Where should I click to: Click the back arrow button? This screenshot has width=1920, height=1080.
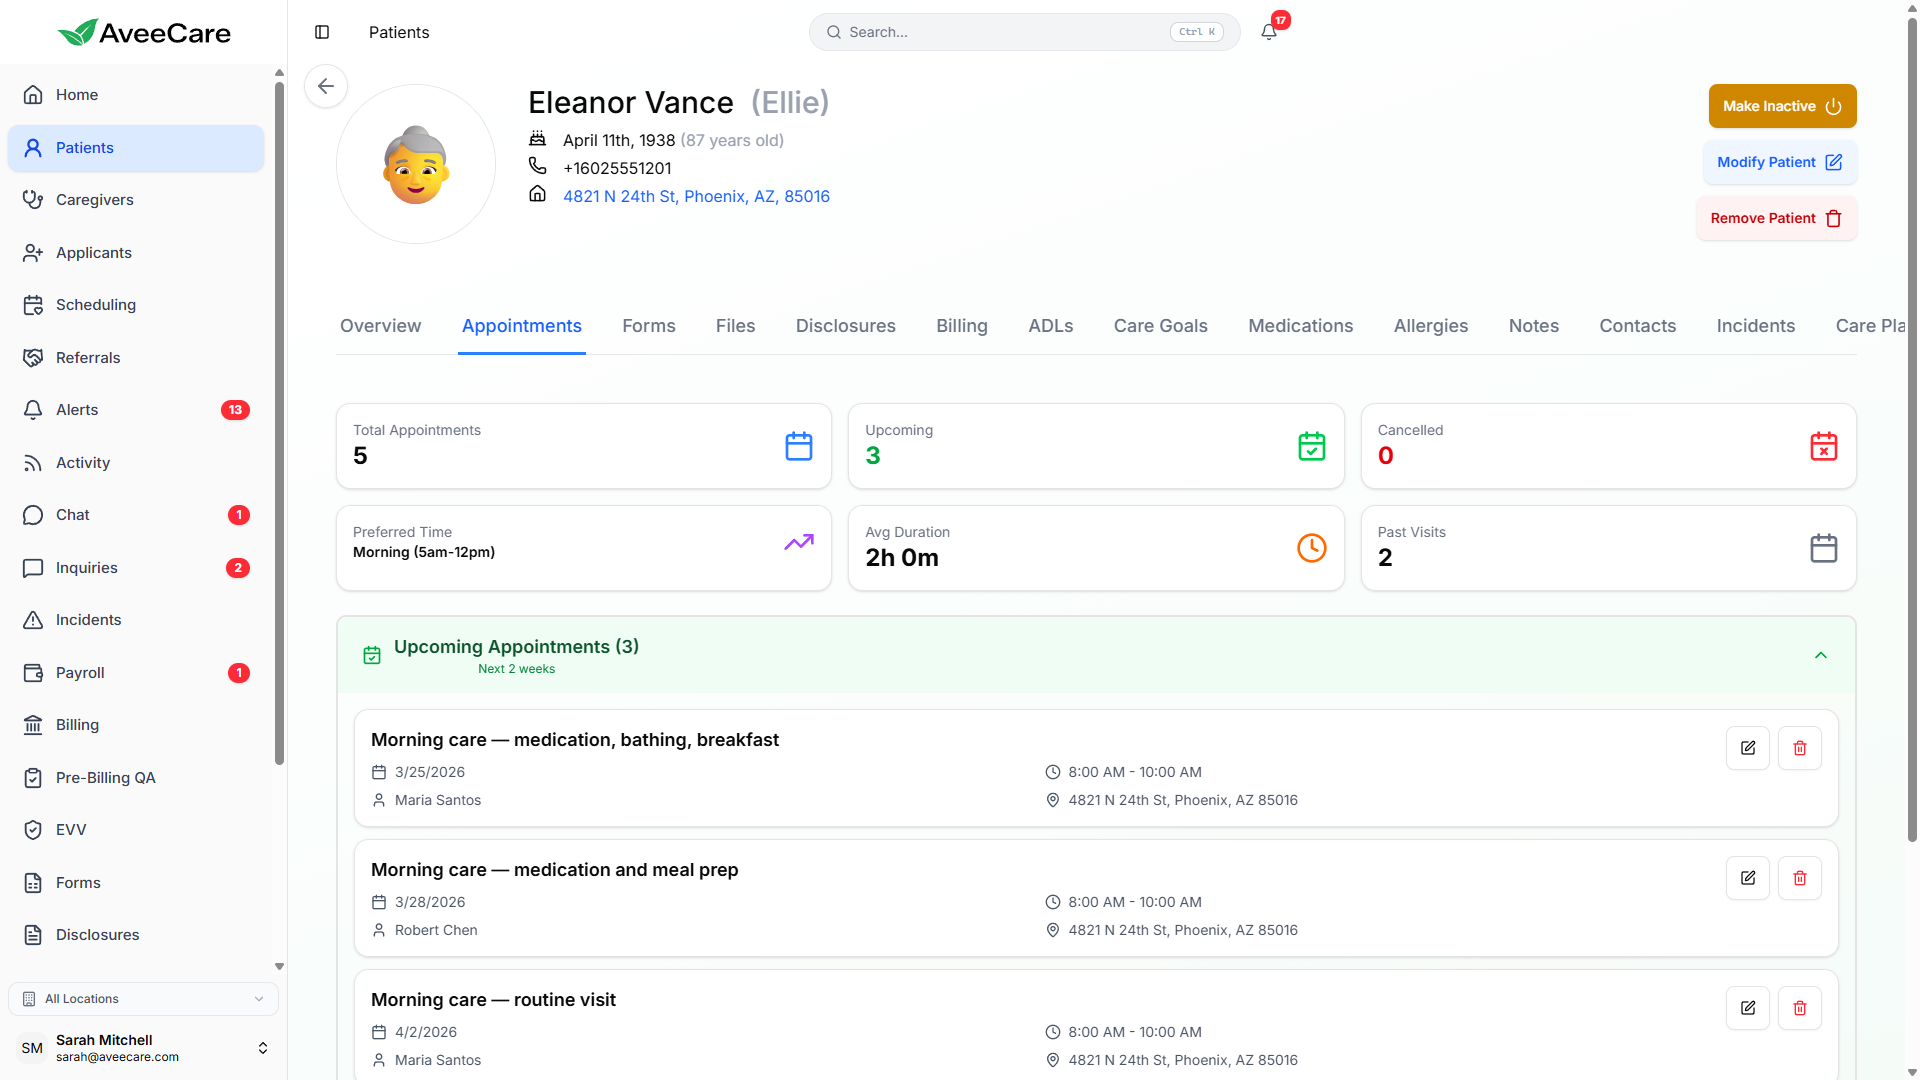click(x=326, y=86)
